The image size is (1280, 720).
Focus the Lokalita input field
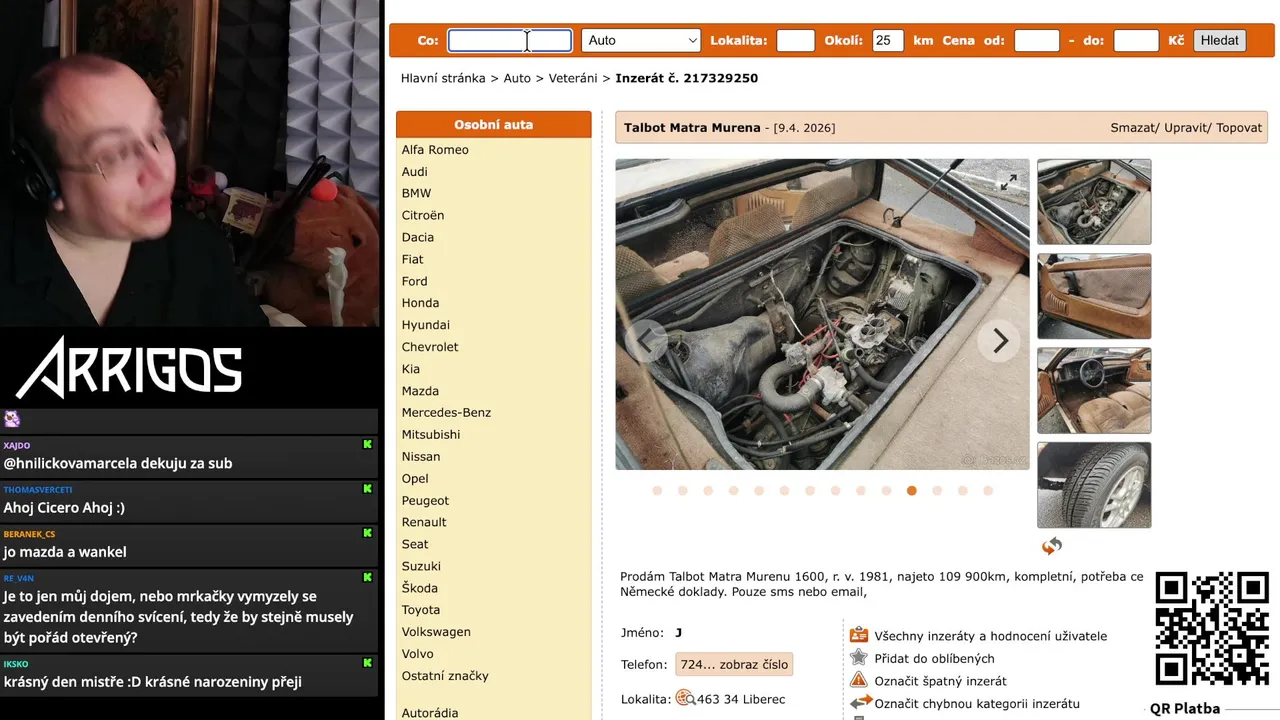(795, 40)
